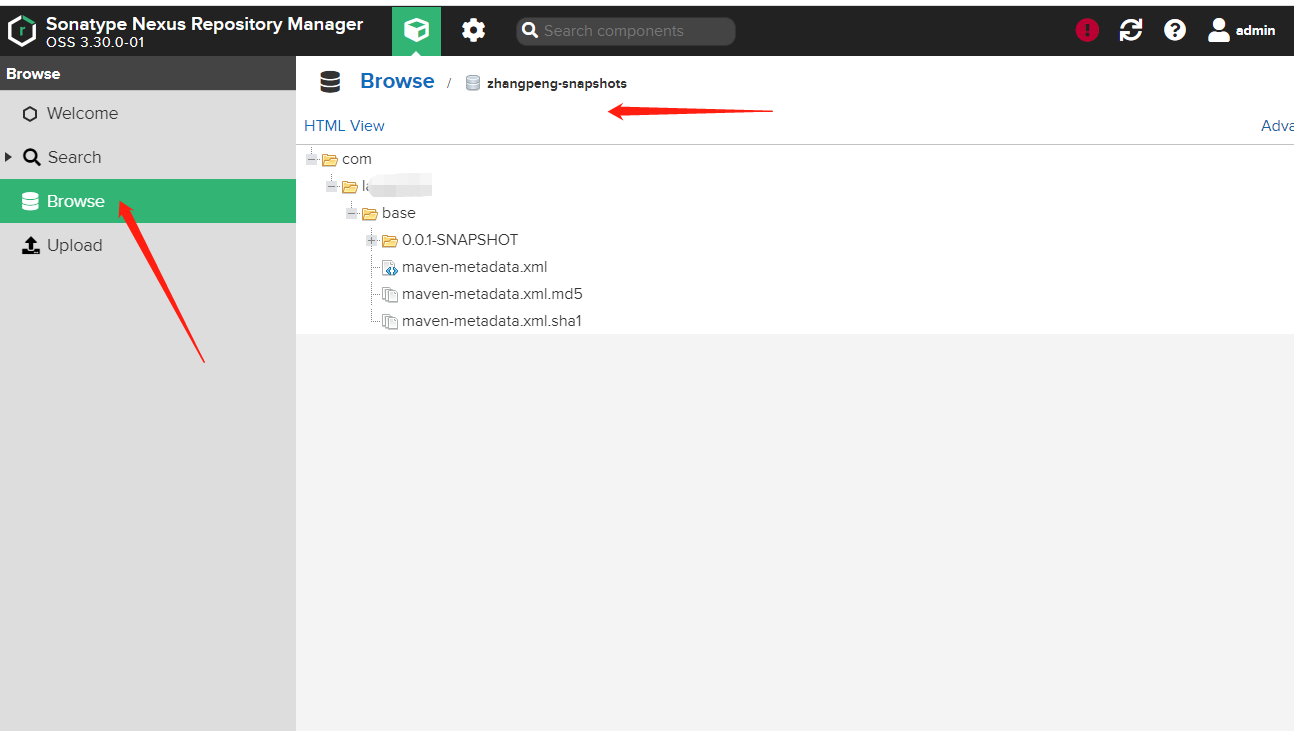Click the admin username label
The image size is (1294, 731).
1256,31
